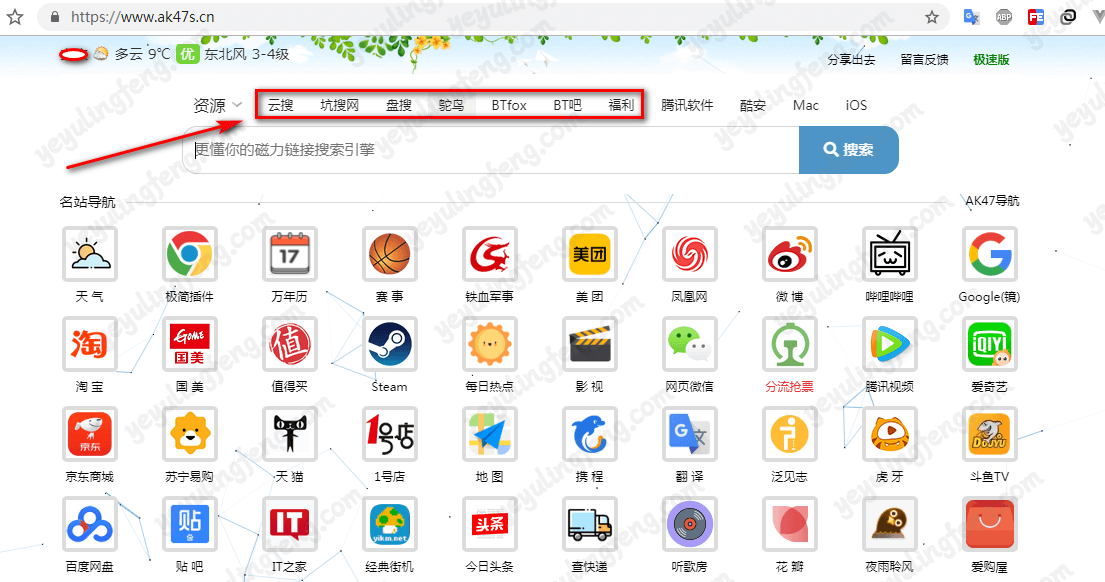Open the 万年历 calendar icon
This screenshot has height=582, width=1105.
[290, 254]
